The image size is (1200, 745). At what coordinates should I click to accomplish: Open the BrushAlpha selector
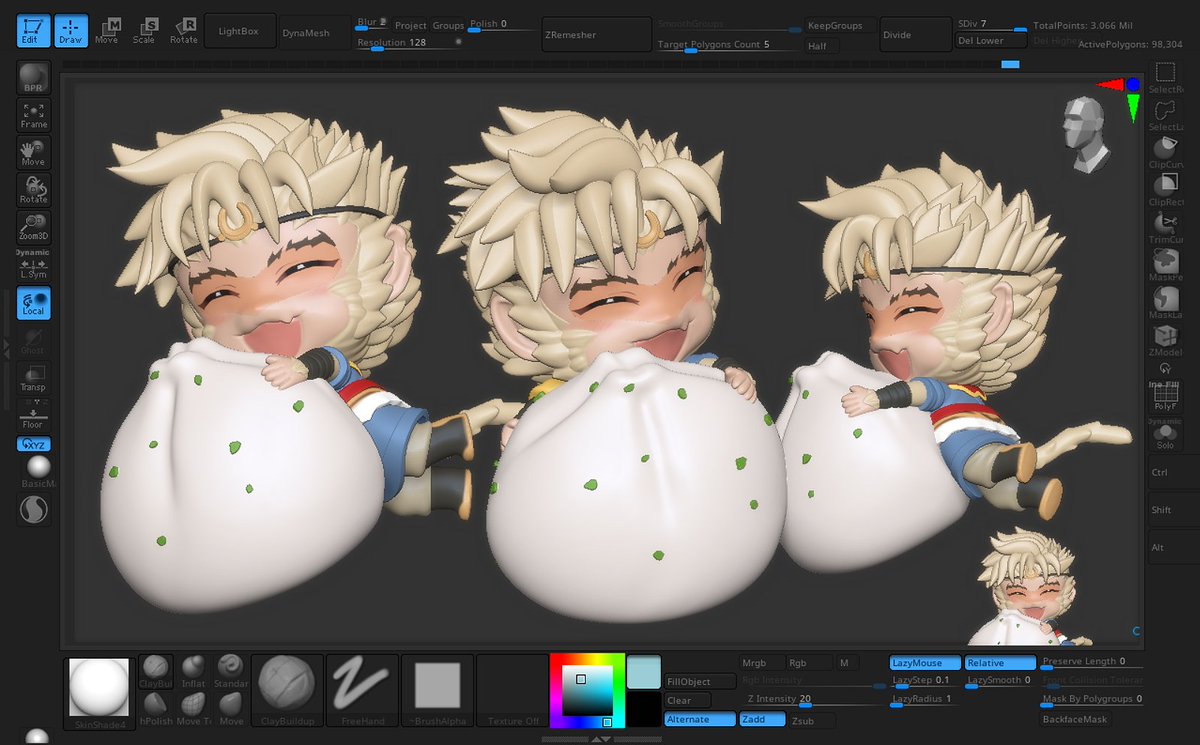(437, 691)
